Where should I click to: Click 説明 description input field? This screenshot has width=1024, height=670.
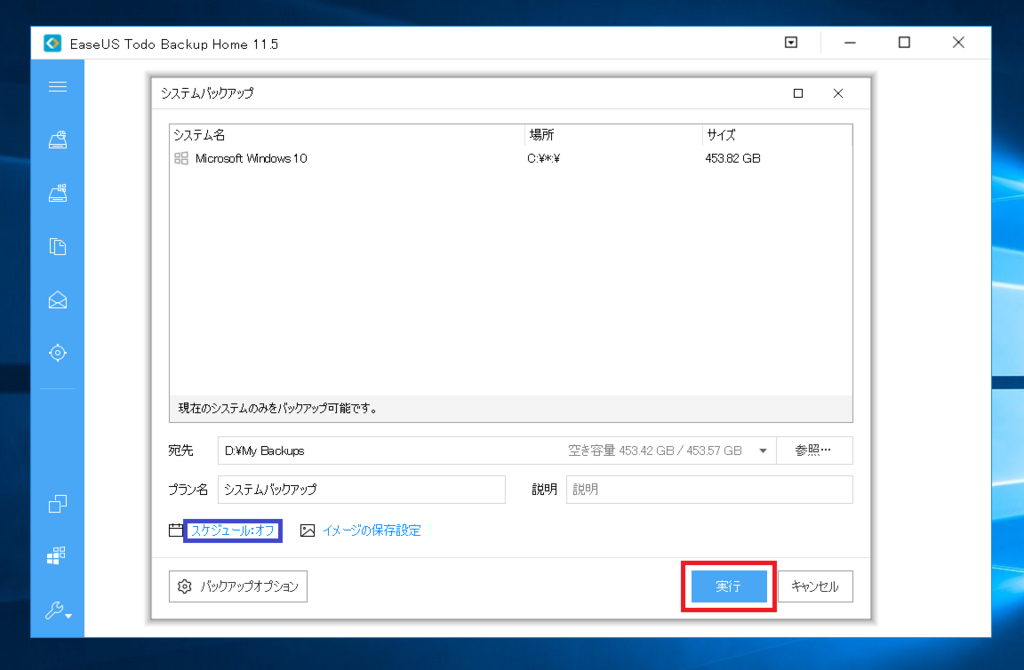pos(709,490)
